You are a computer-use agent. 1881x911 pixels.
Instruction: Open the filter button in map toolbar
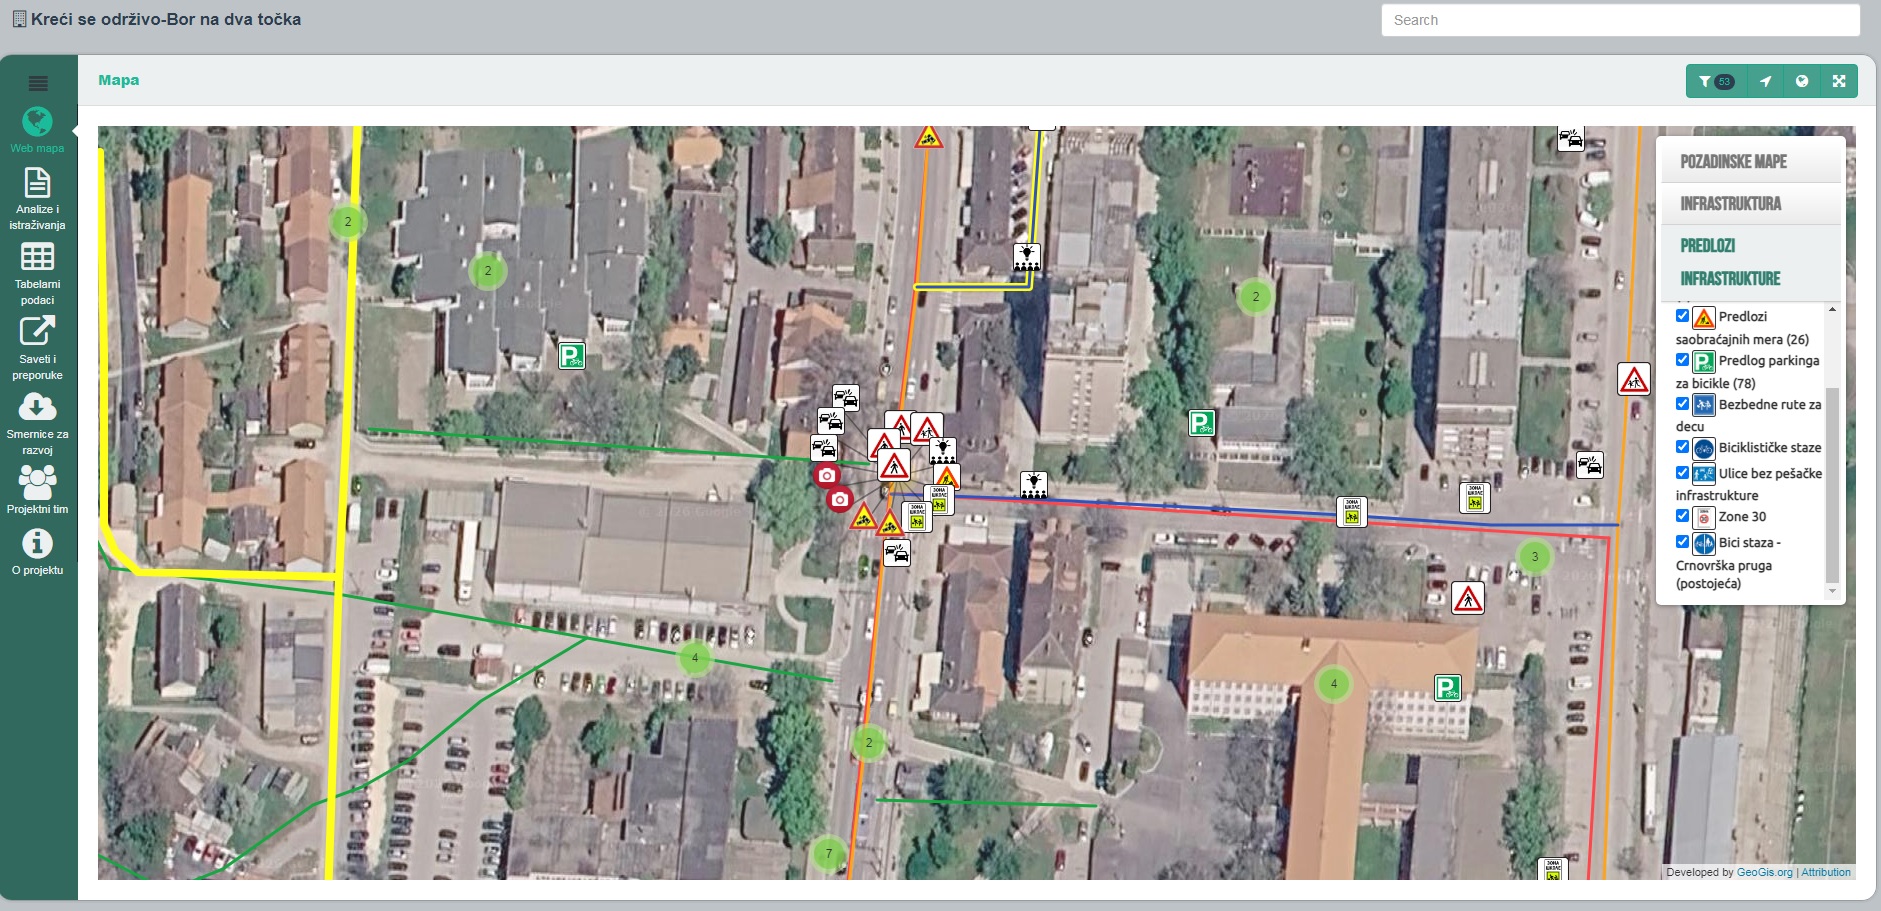pos(1716,81)
